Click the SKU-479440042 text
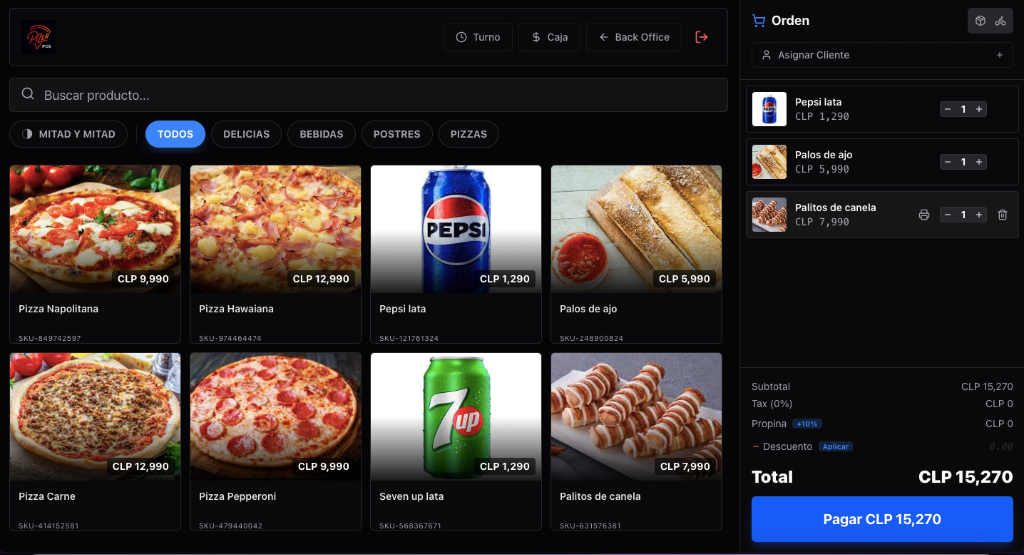Viewport: 1024px width, 555px height. pos(231,526)
